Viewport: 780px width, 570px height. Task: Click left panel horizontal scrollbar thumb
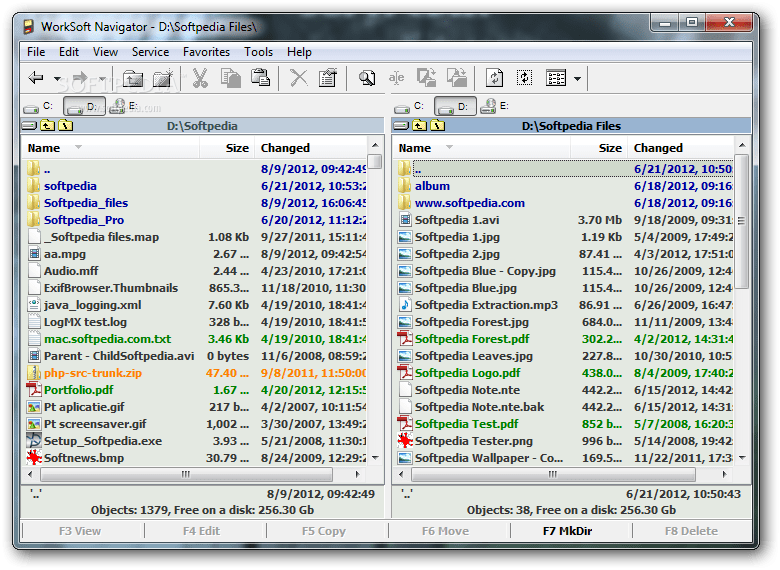click(186, 475)
